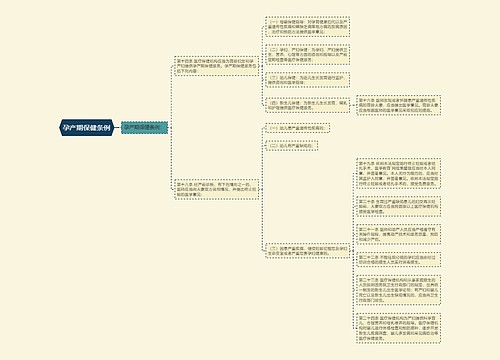This screenshot has height=360, width=500.
Task: Select item (四) 新生儿保健 node
Action: (x=307, y=105)
